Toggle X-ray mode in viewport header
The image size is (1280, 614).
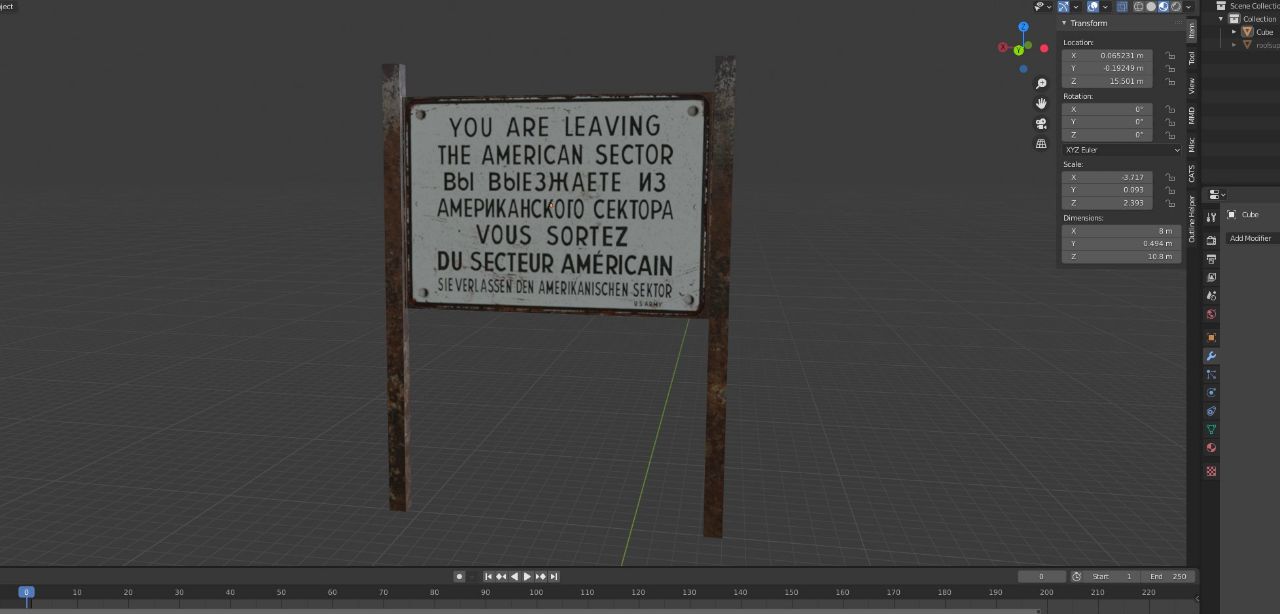tap(1122, 6)
